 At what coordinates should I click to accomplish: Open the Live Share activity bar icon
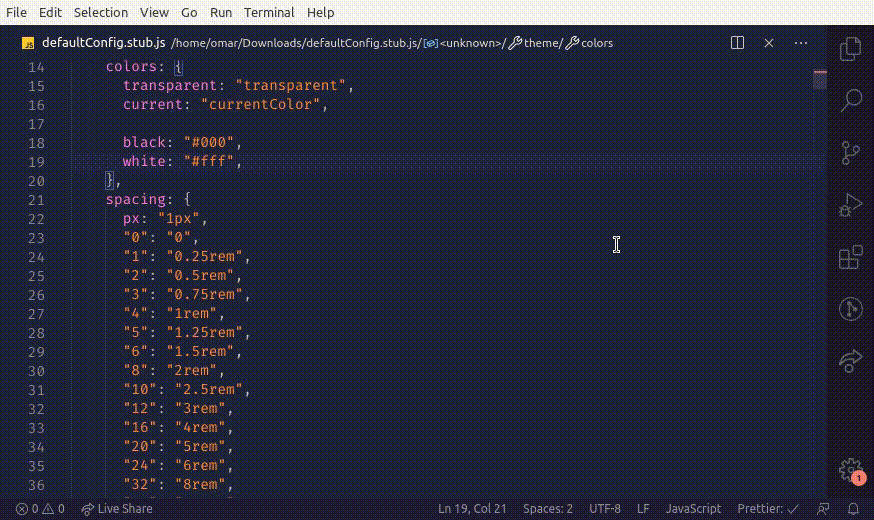pyautogui.click(x=850, y=361)
